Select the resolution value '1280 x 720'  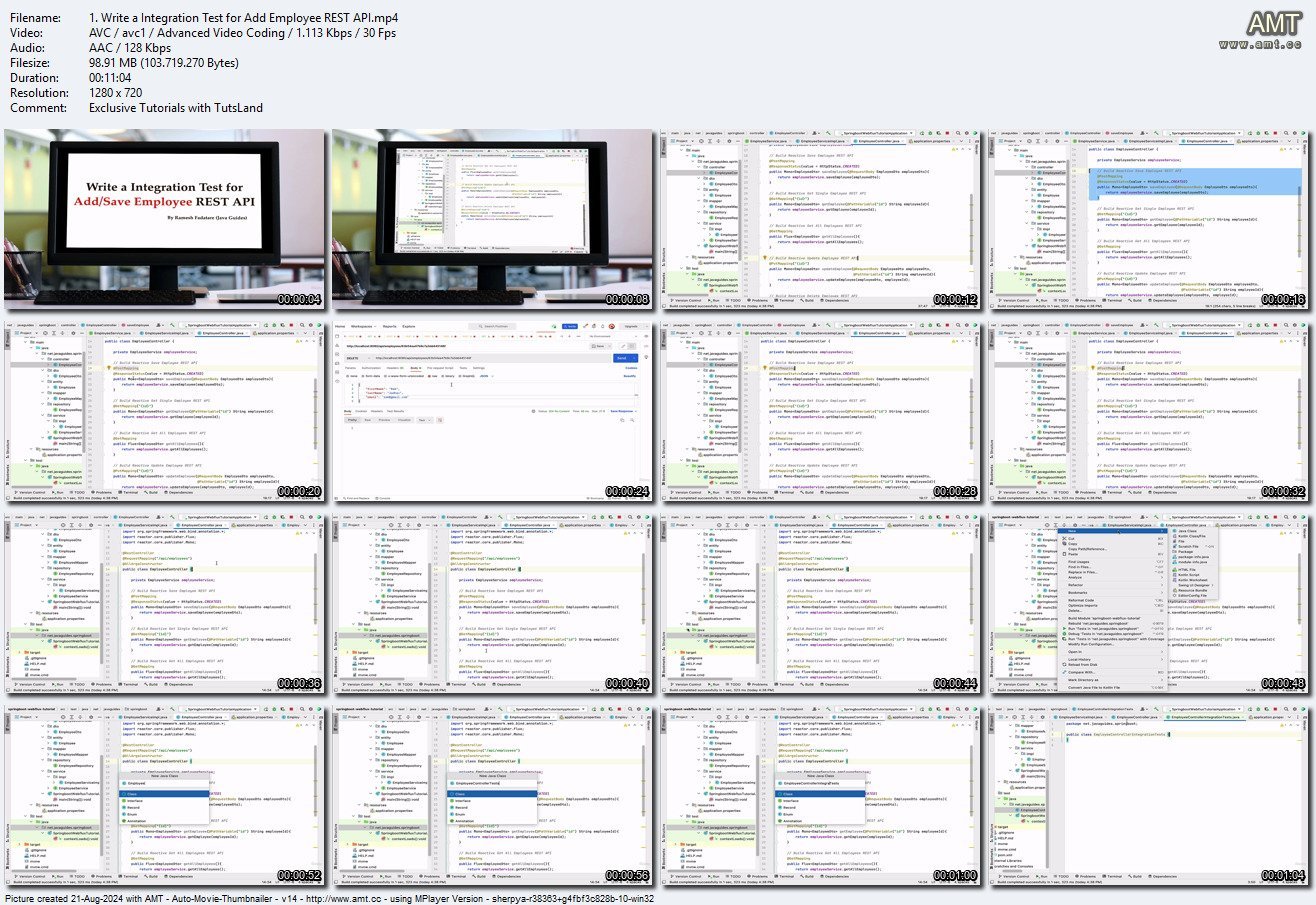coord(117,93)
